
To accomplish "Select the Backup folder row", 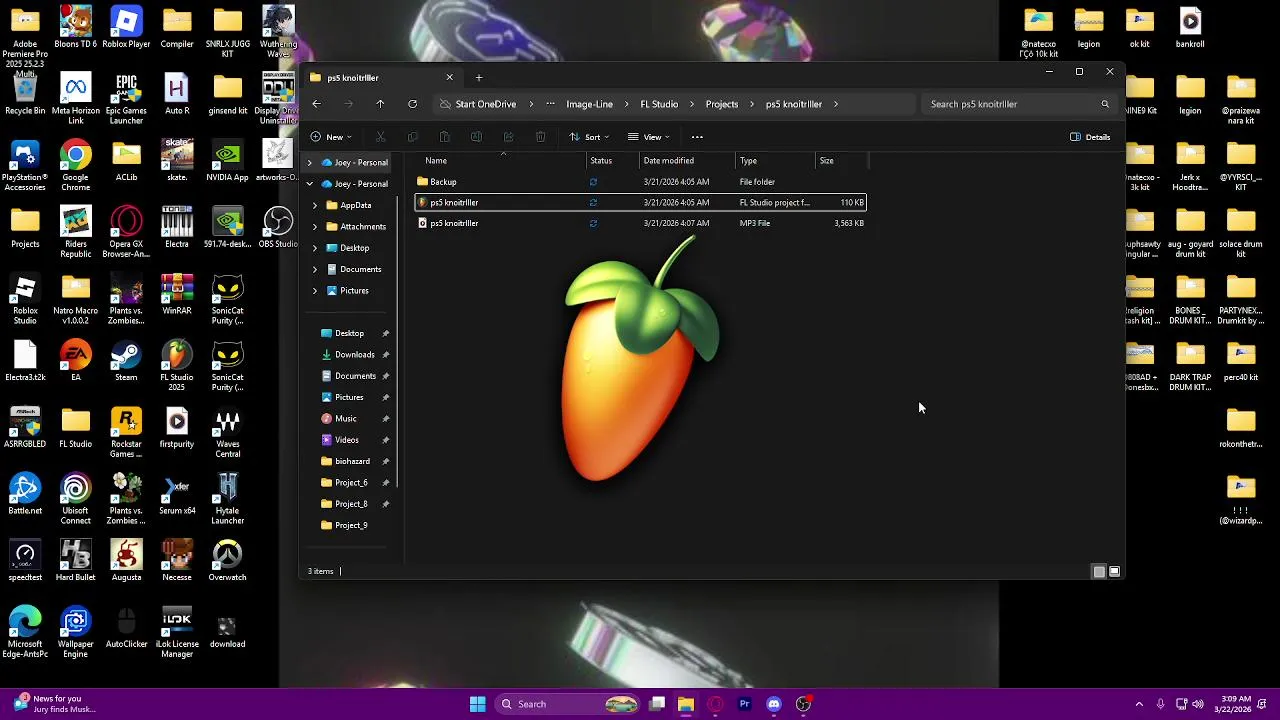I will [x=640, y=182].
